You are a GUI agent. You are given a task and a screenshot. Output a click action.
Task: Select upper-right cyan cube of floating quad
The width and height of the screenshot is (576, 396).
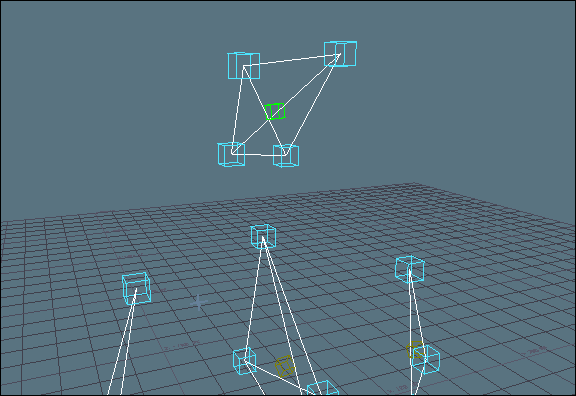coord(340,54)
